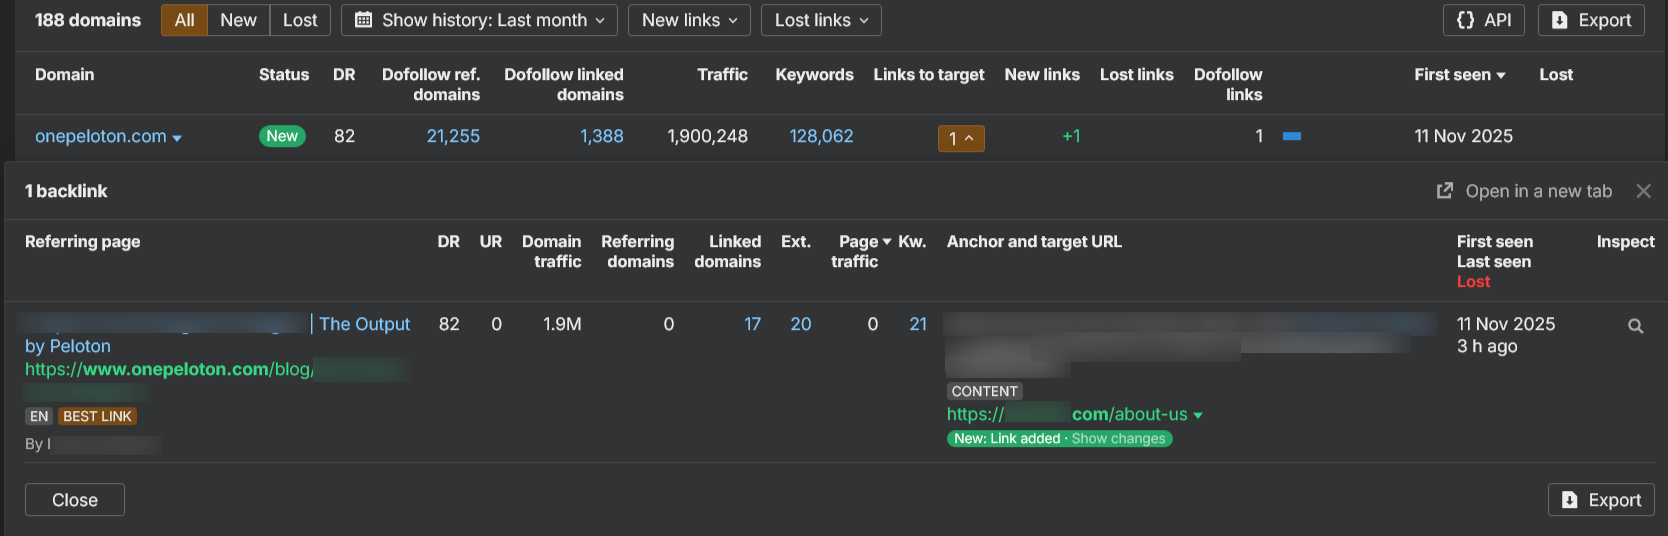Click the first seen date 11 Nov 2025 in backlink row

click(1506, 324)
